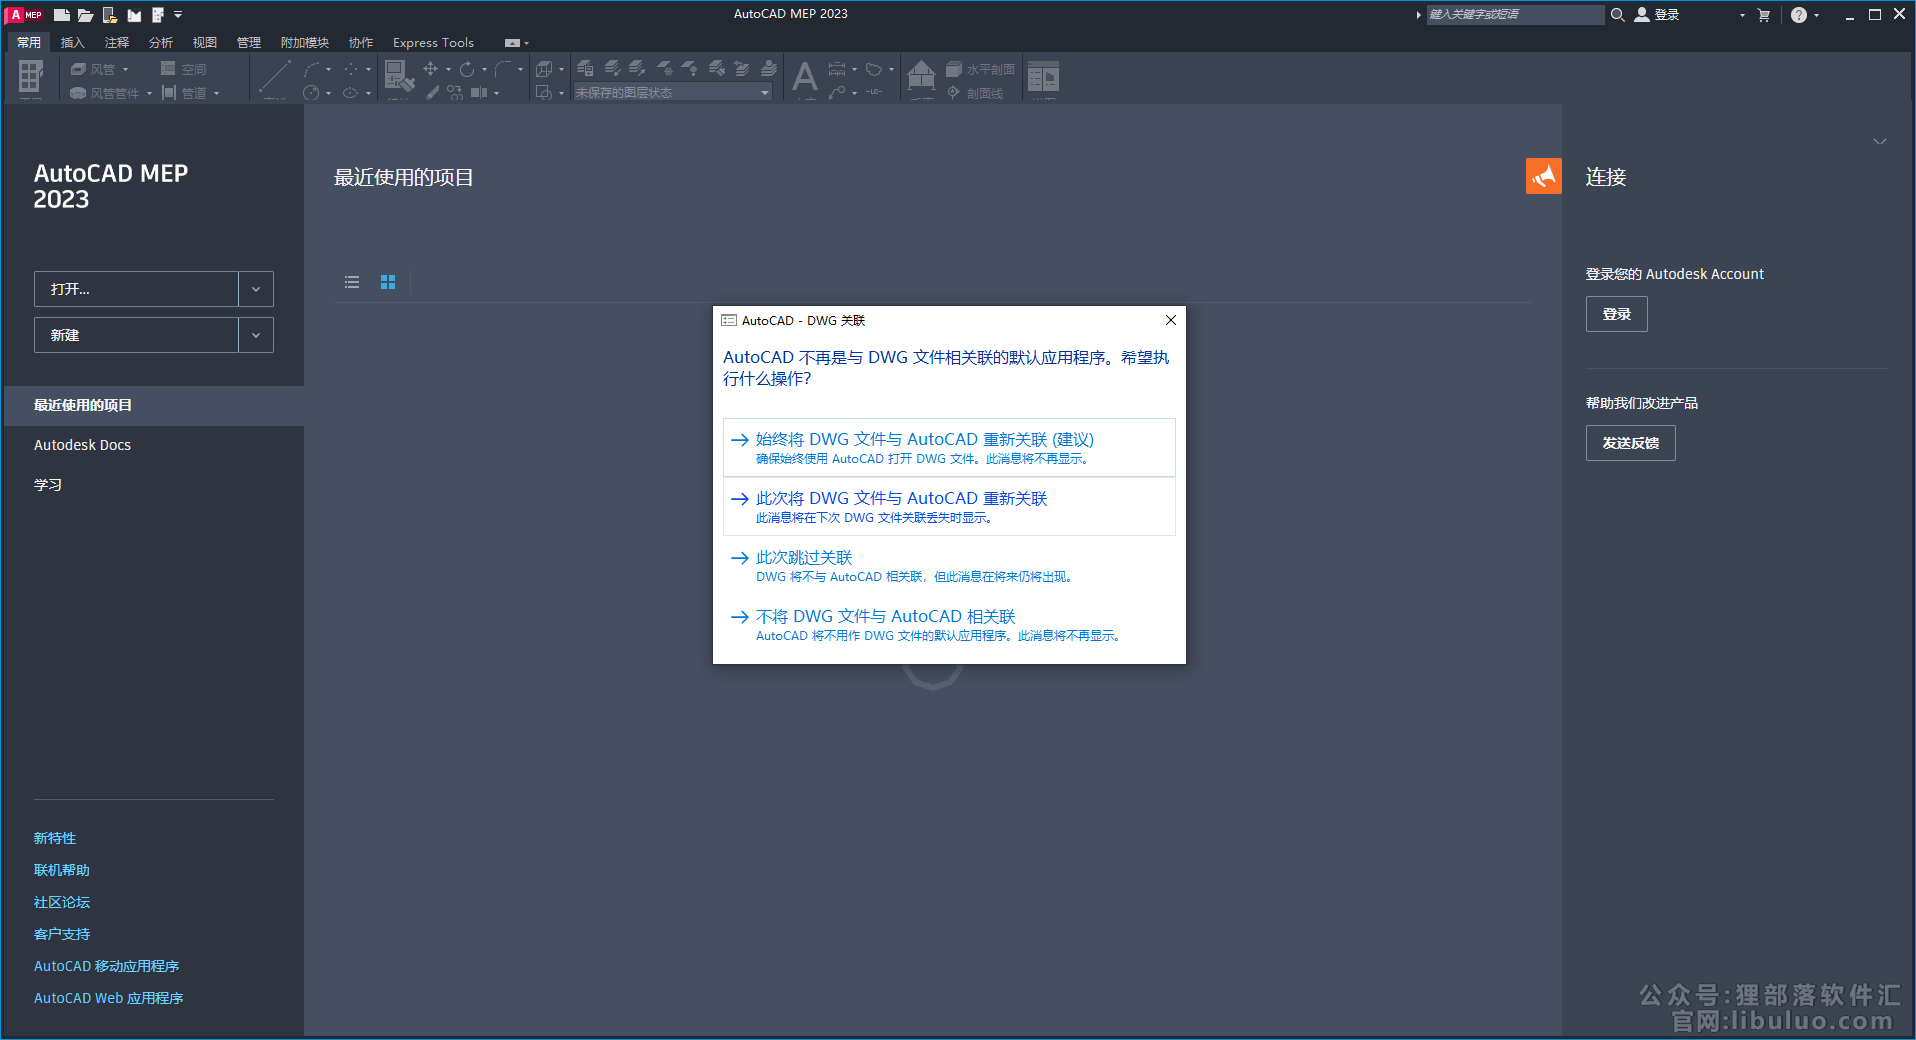Click the 剖面线 section line tool

(975, 93)
